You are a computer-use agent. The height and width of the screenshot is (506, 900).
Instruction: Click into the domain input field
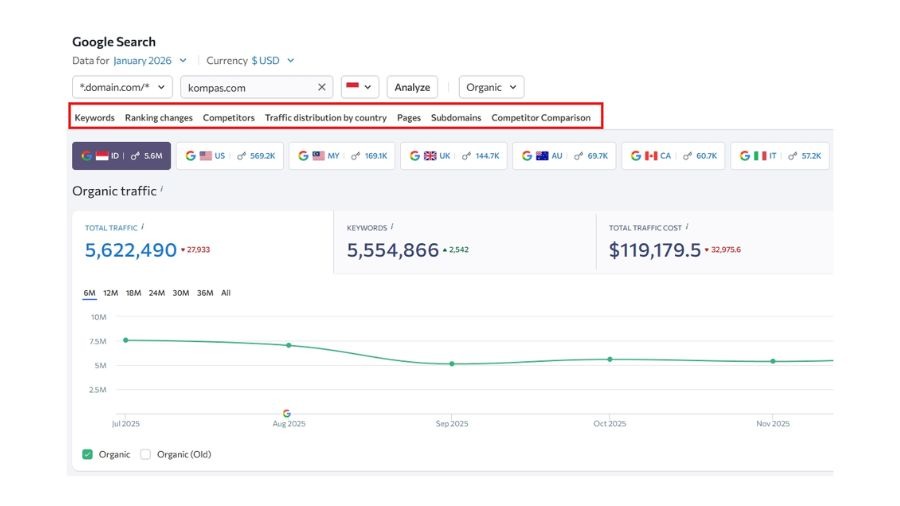[248, 88]
